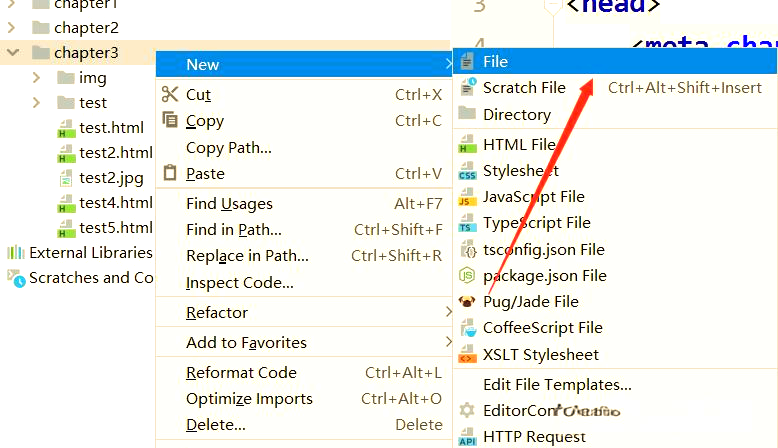778x448 pixels.
Task: Click CoffeeScript File label
Action: click(x=543, y=327)
